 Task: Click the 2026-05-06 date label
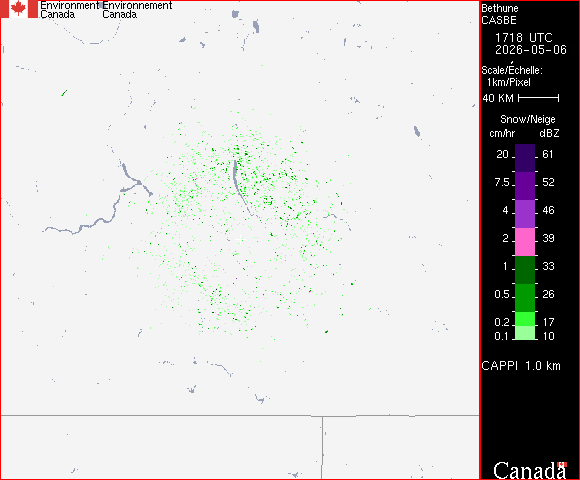[x=531, y=50]
